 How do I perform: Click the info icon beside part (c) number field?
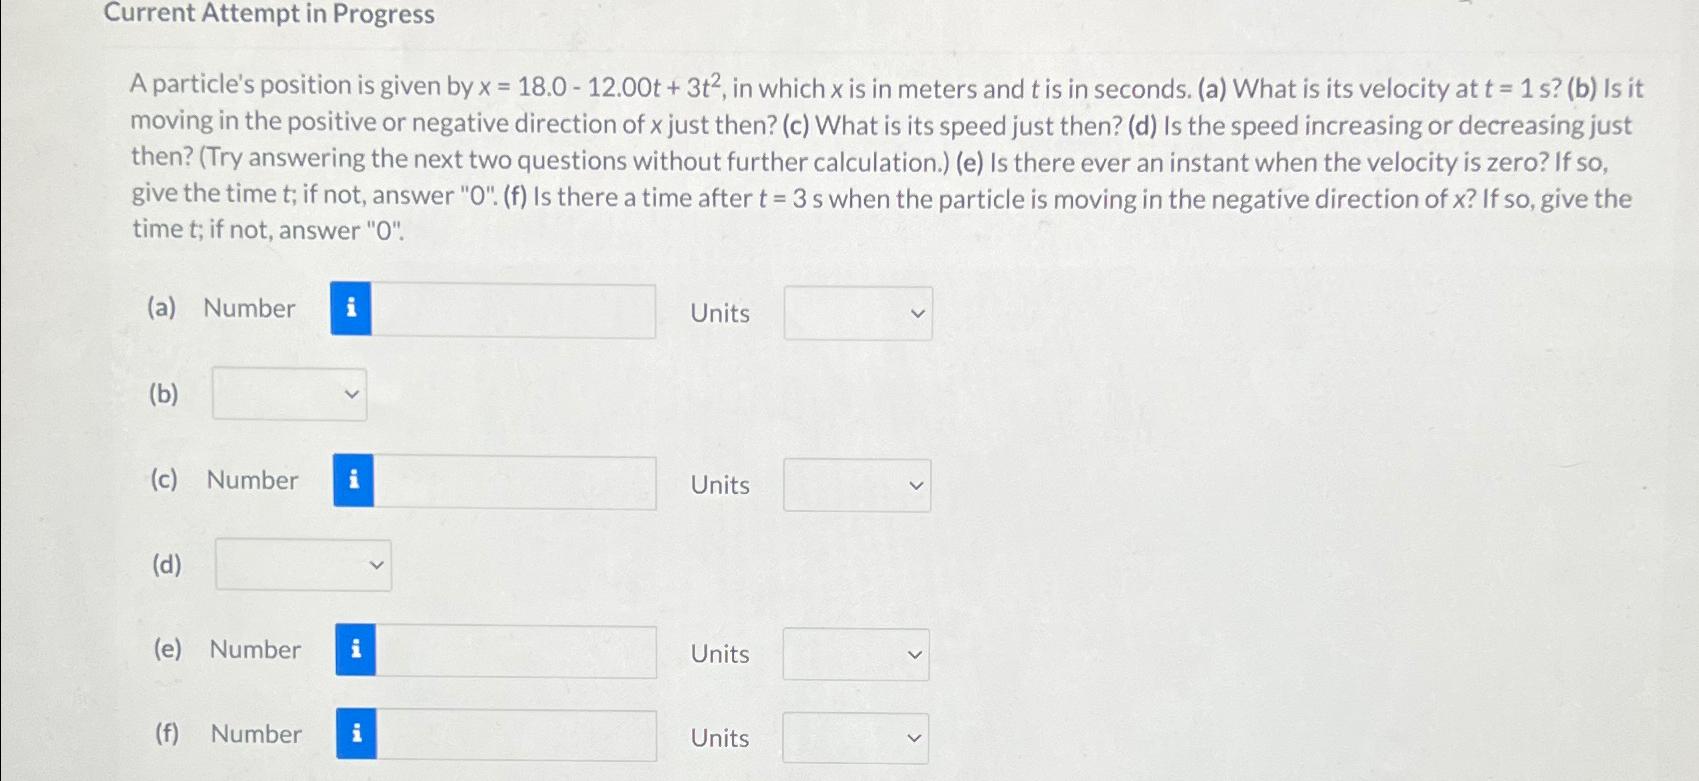pyautogui.click(x=353, y=481)
